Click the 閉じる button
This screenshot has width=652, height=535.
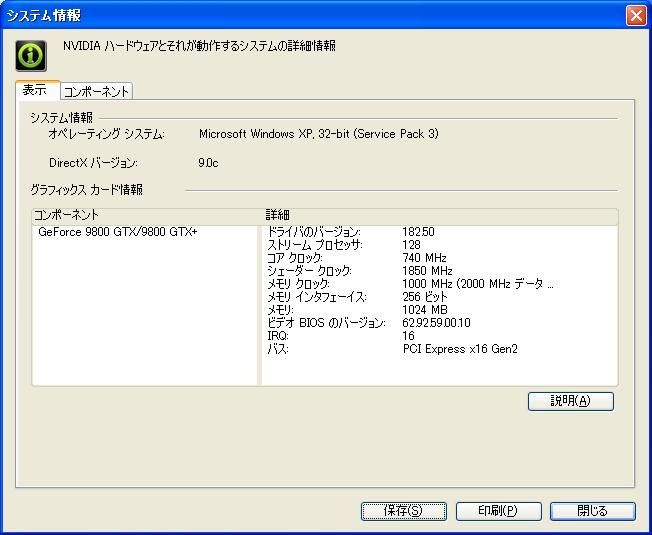593,511
